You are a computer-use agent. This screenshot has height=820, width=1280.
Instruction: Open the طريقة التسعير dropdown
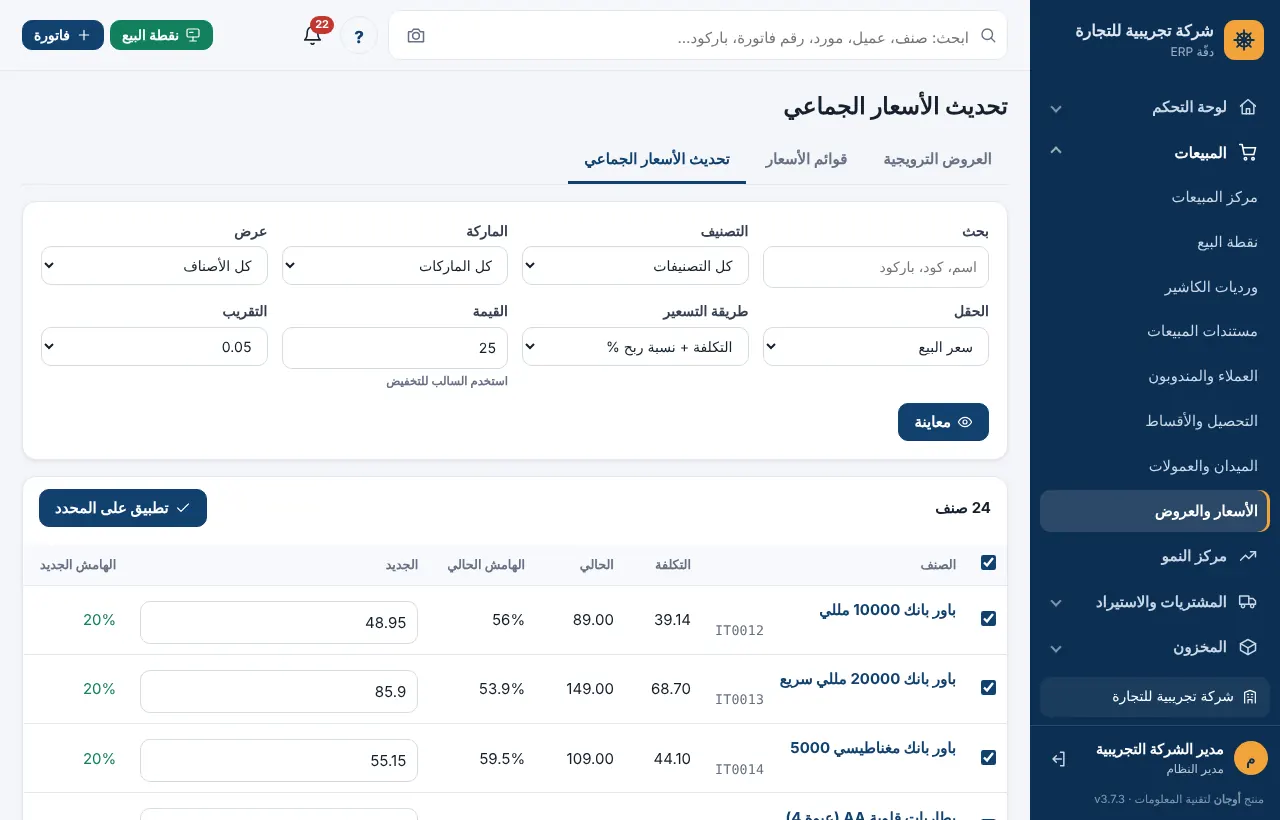[x=635, y=347]
